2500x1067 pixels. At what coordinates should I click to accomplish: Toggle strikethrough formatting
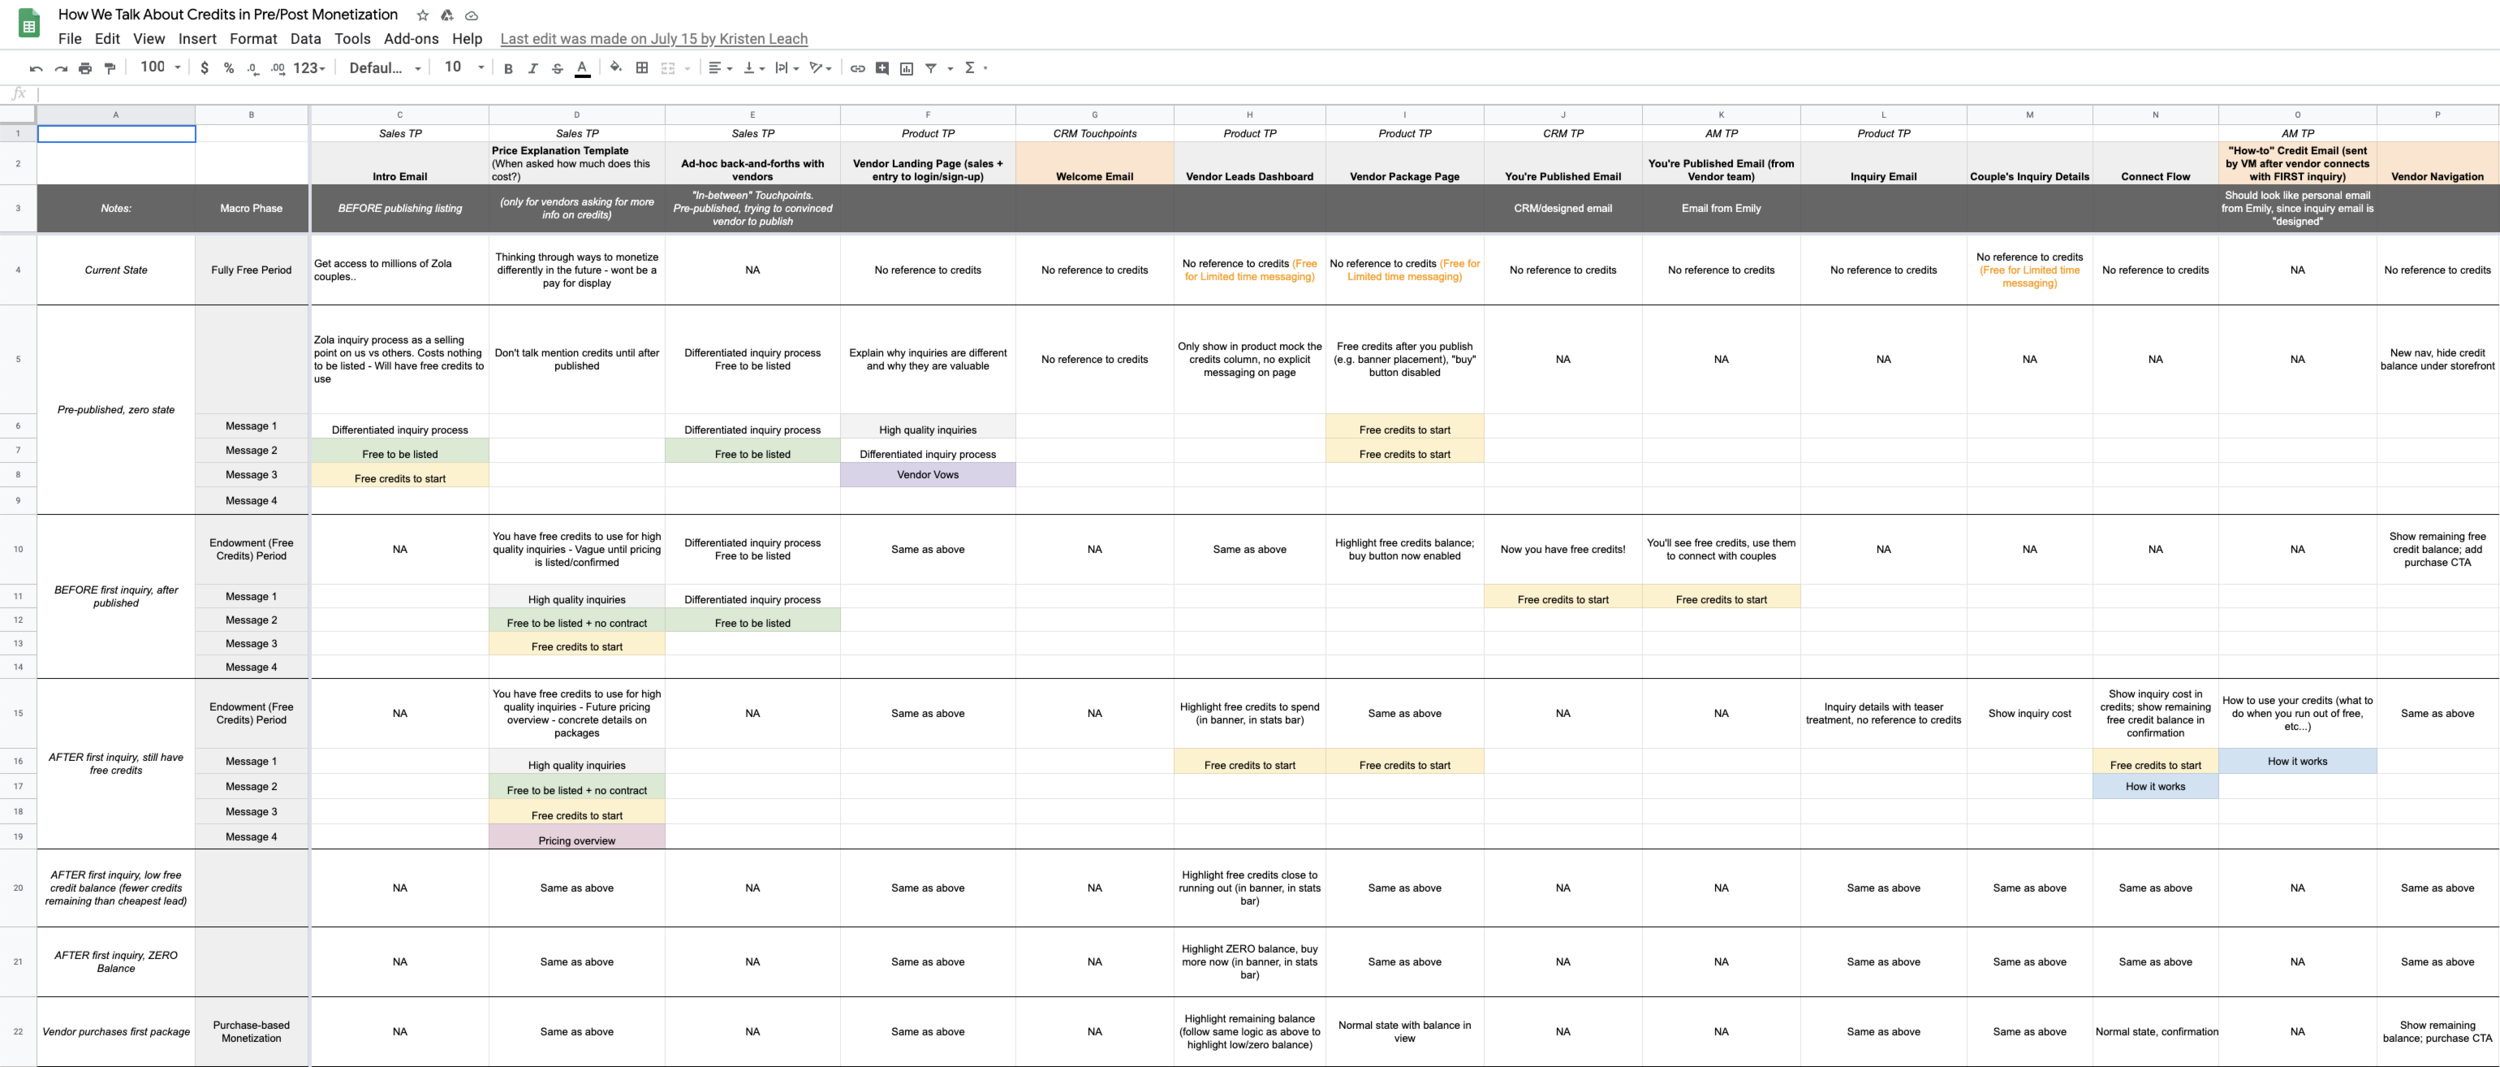(x=558, y=68)
